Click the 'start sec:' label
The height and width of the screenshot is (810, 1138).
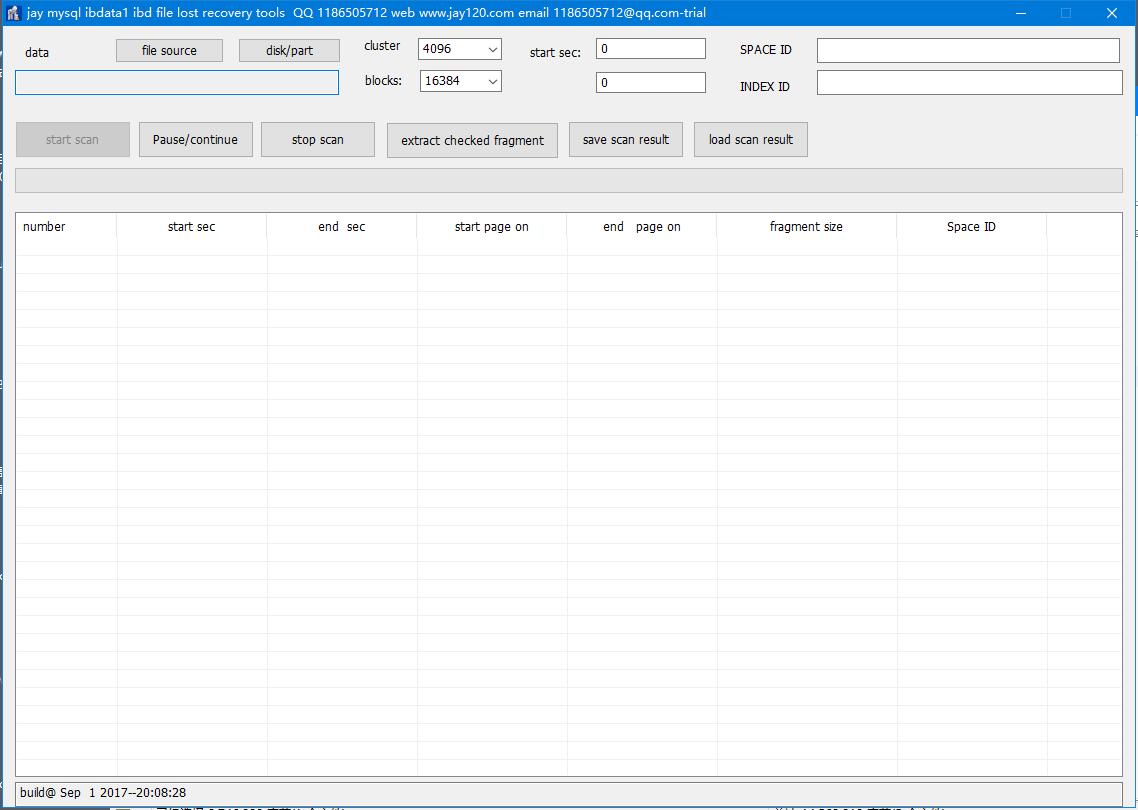(x=555, y=52)
